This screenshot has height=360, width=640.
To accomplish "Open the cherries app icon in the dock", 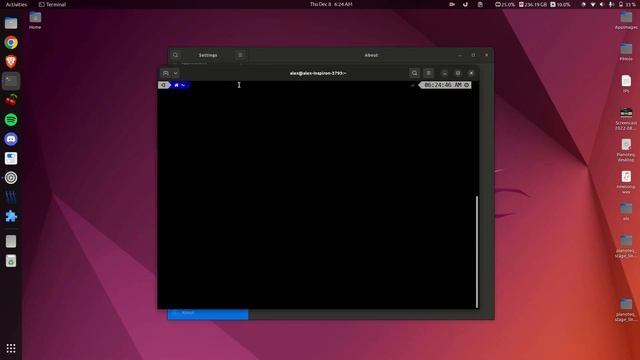I will (11, 100).
